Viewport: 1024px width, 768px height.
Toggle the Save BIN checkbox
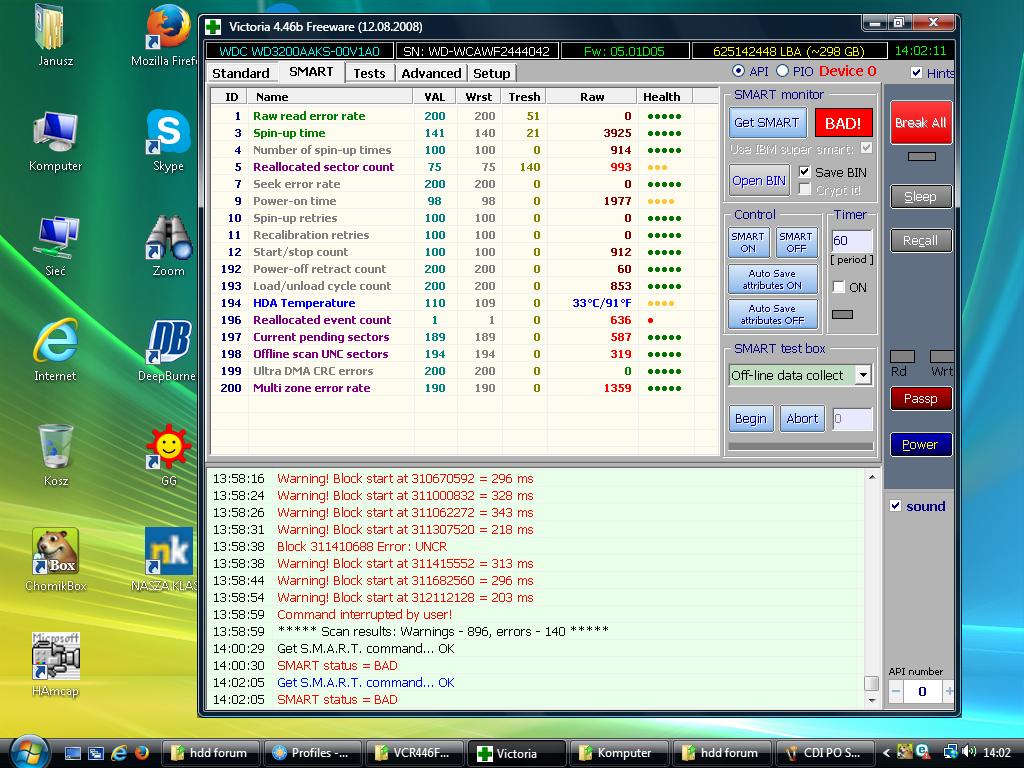pos(805,172)
